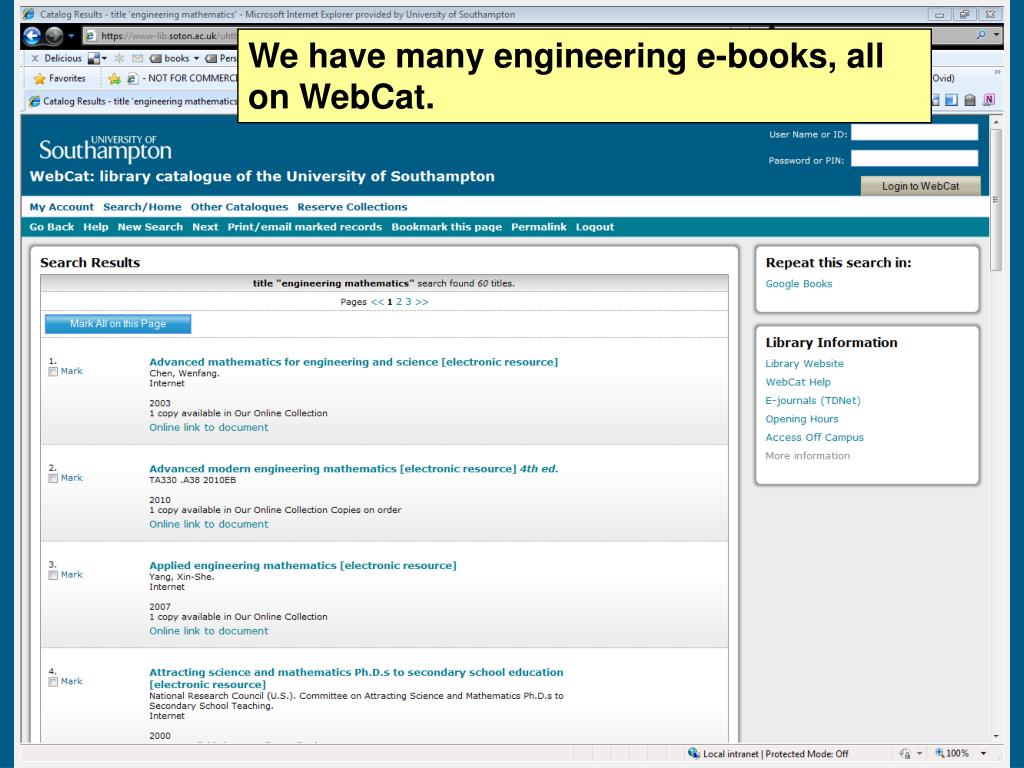Screen dimensions: 1024x768
Task: Click the Login to WebCat button
Action: click(920, 186)
